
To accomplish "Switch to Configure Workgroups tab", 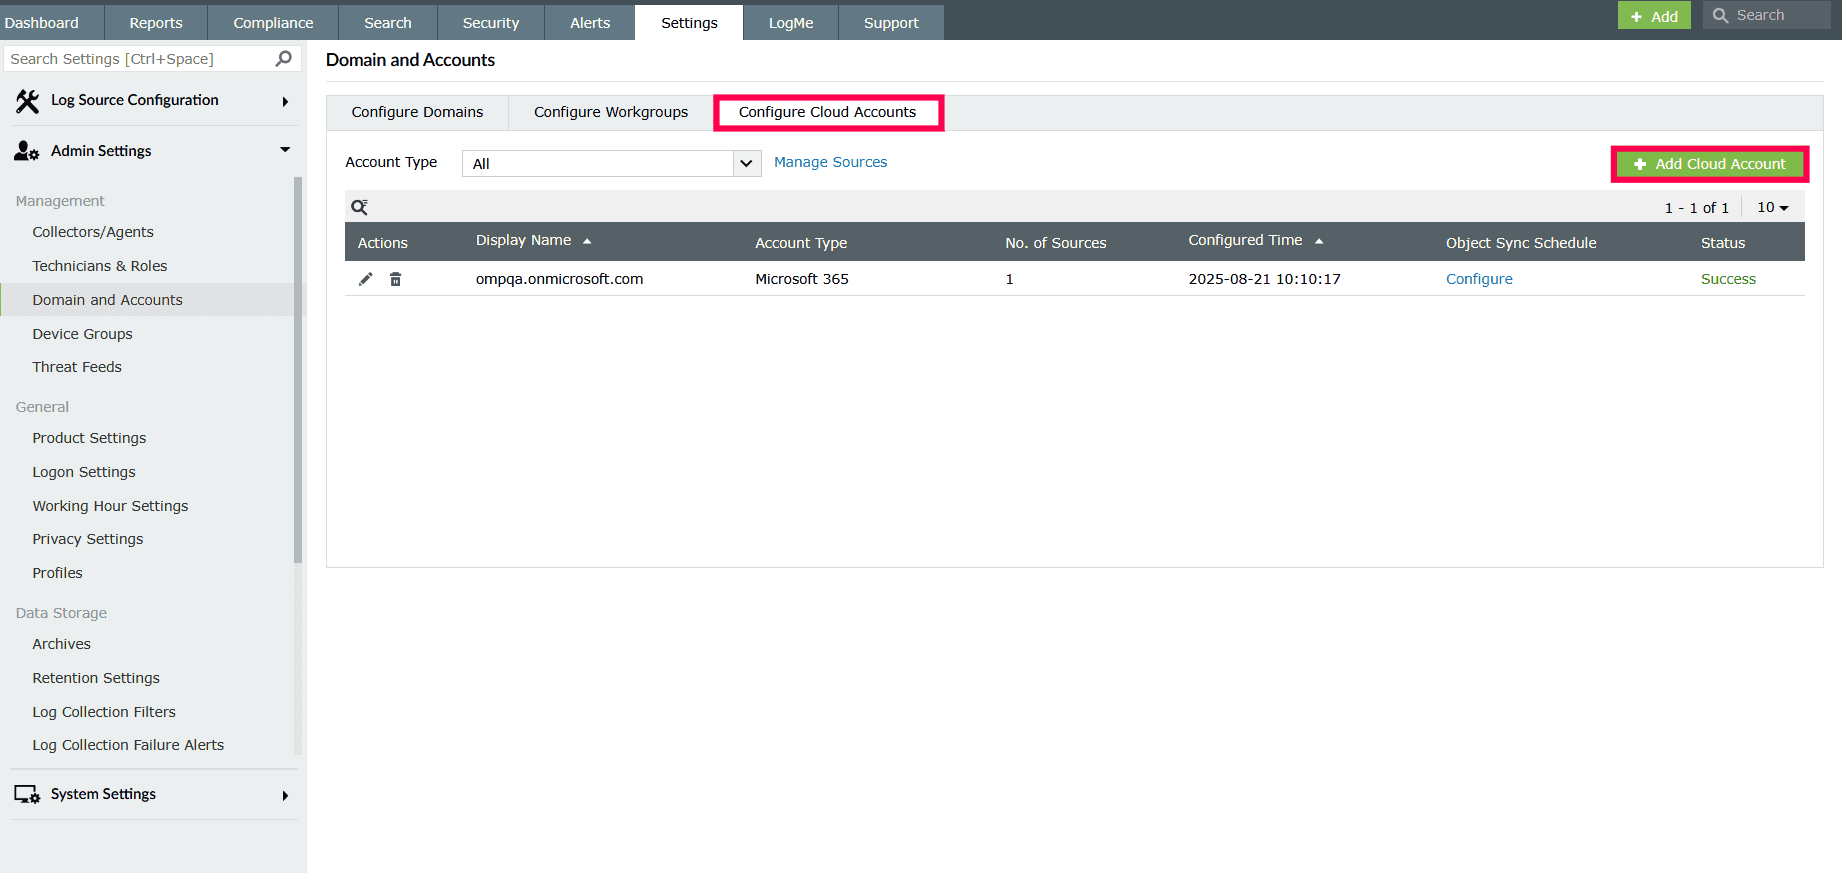I will coord(611,112).
